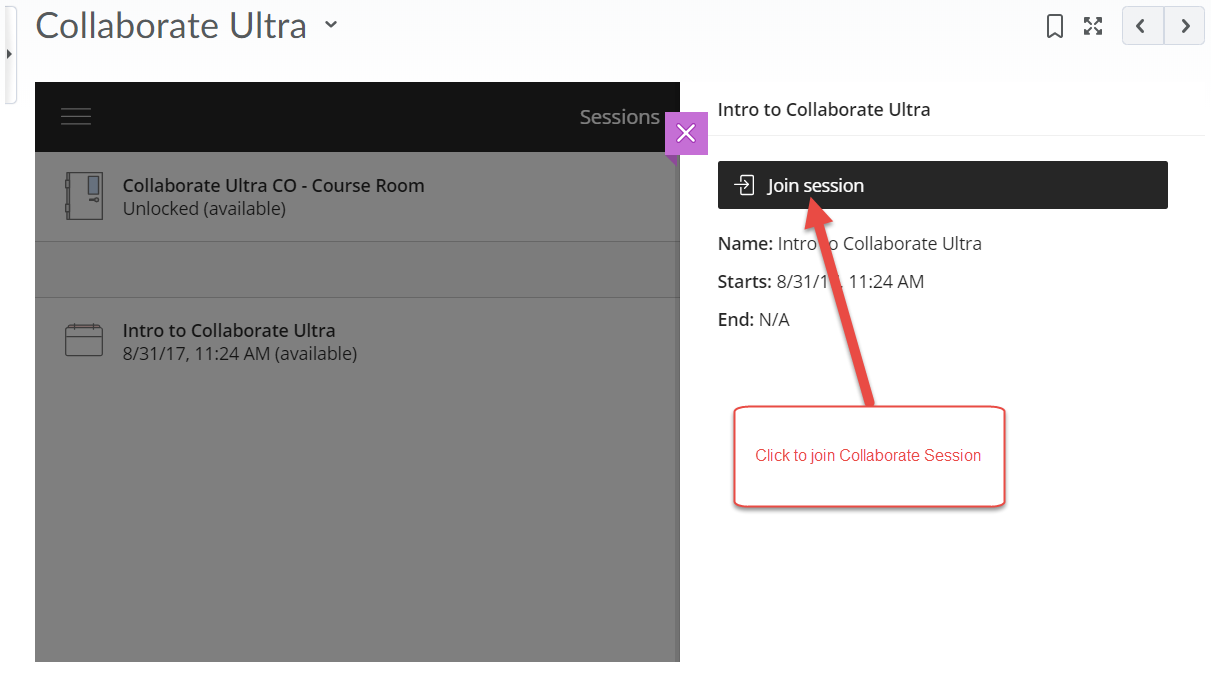
Task: Enter fullscreen using the expand icon
Action: (x=1092, y=26)
